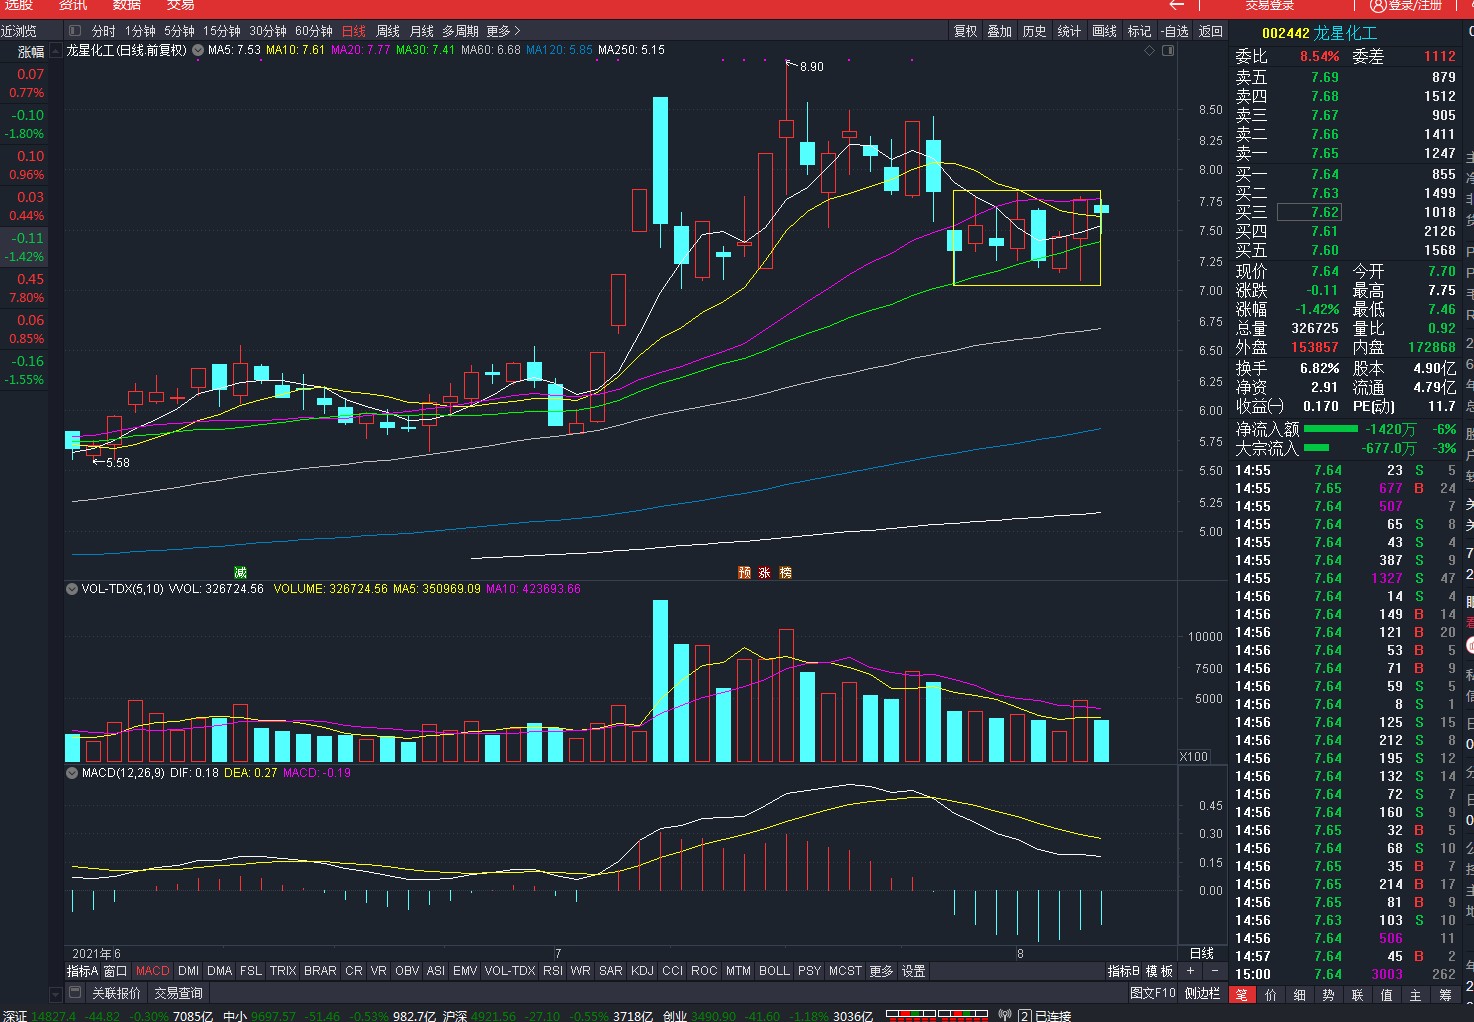The height and width of the screenshot is (1022, 1474).
Task: Click the 减 marker on the chart bottom
Action: coord(240,573)
